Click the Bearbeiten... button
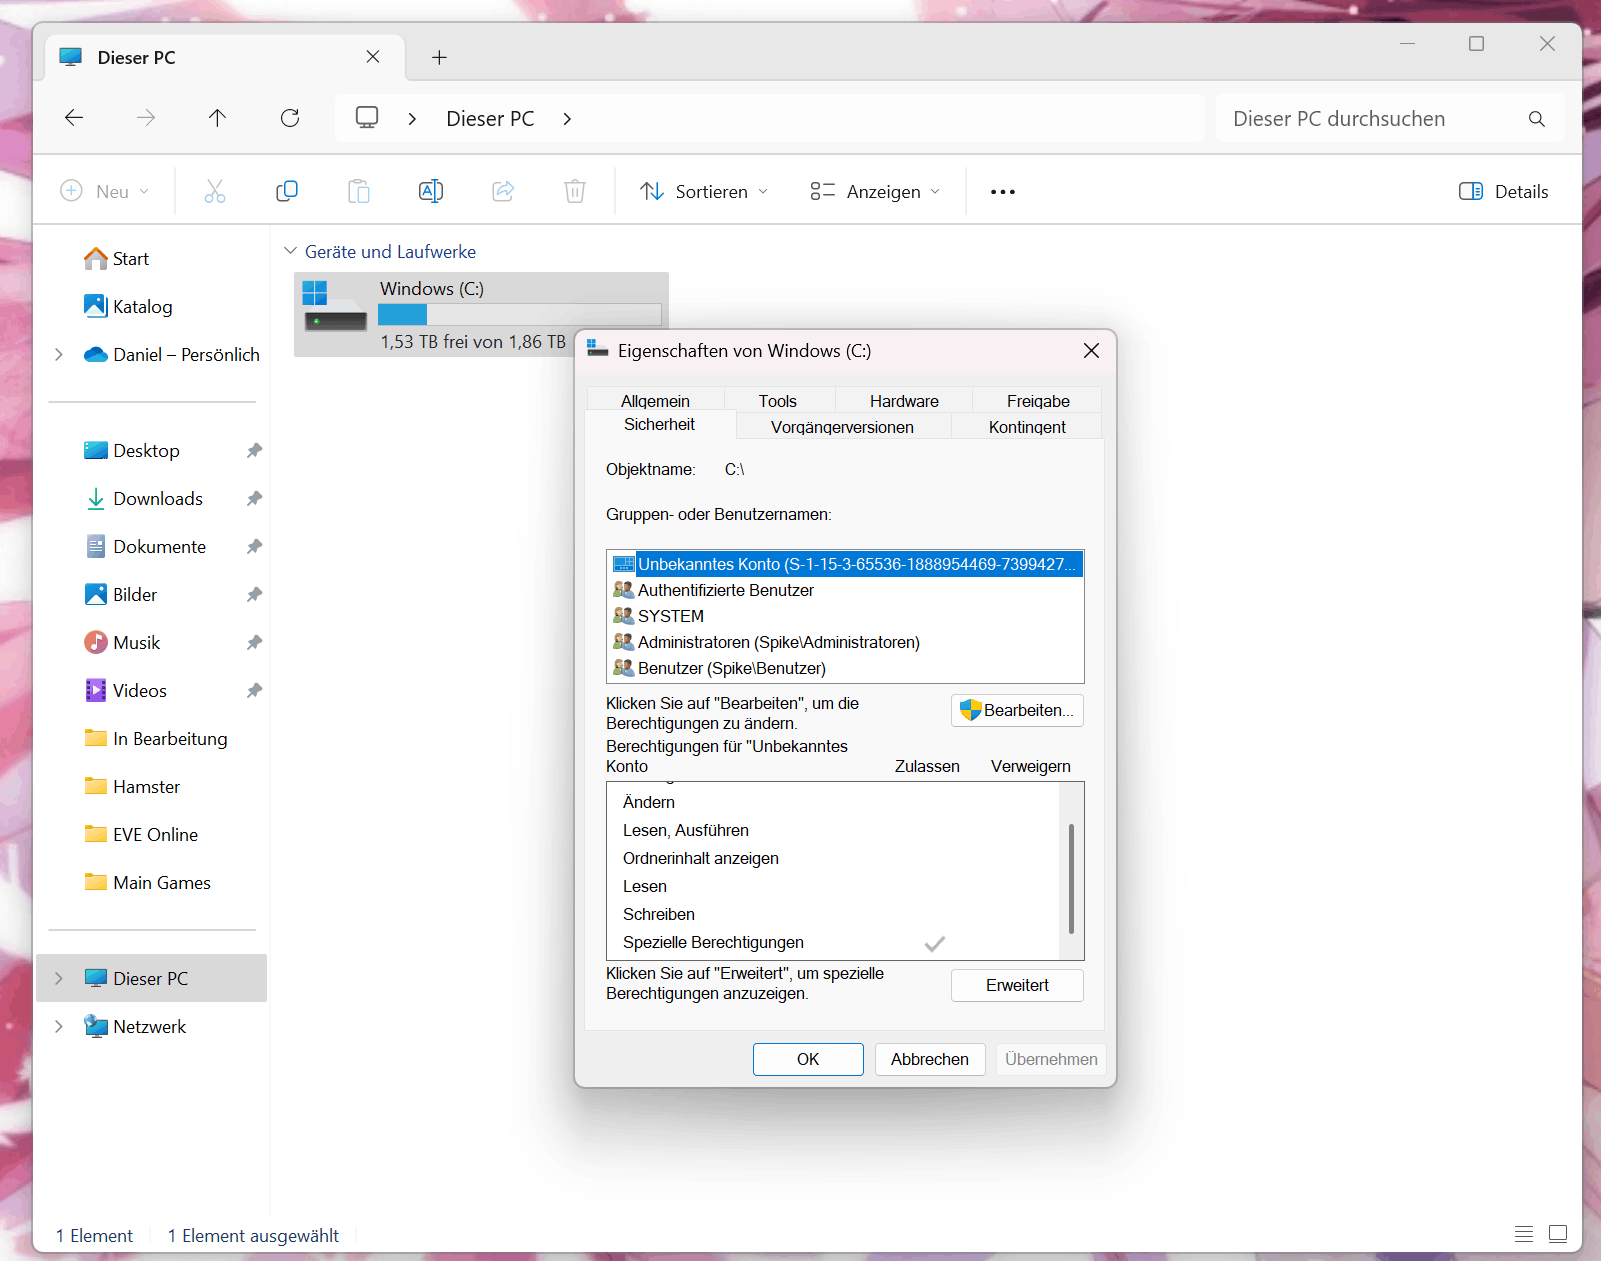The width and height of the screenshot is (1601, 1261). [x=1017, y=710]
